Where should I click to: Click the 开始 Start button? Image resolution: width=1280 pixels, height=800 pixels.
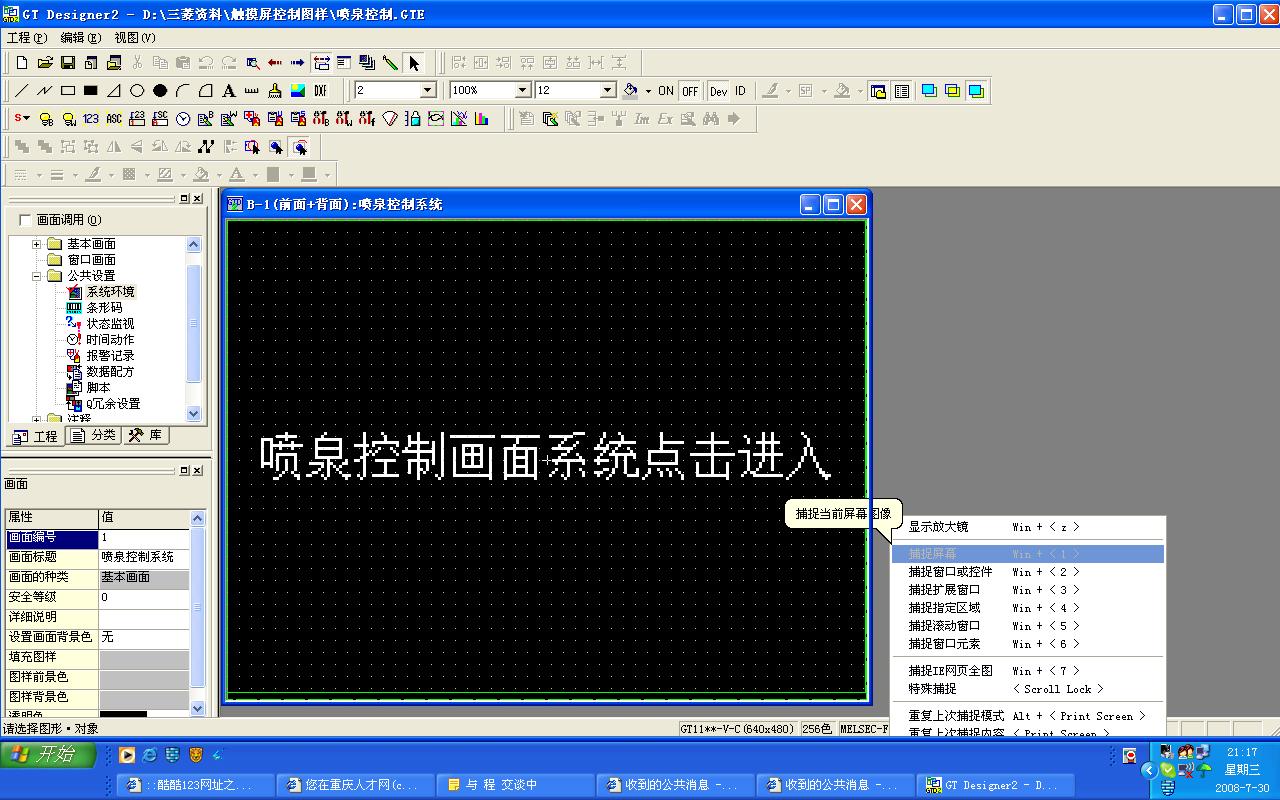(48, 755)
